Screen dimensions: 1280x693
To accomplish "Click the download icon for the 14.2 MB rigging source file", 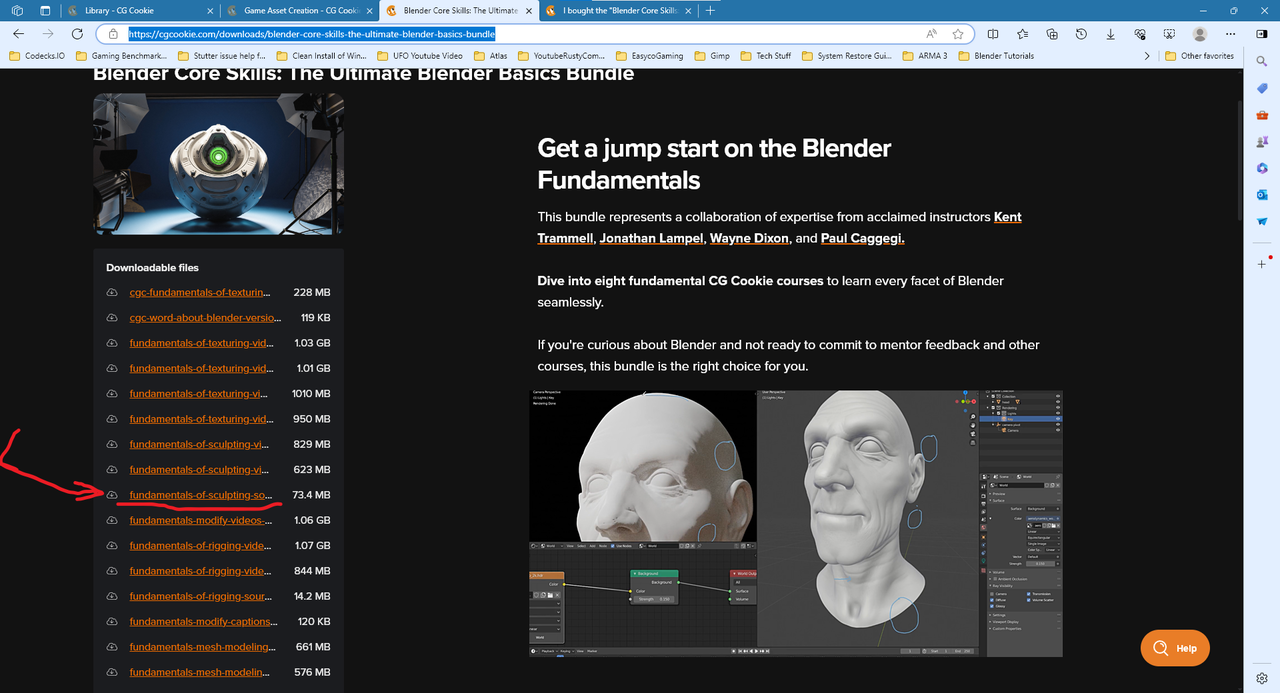I will click(112, 596).
